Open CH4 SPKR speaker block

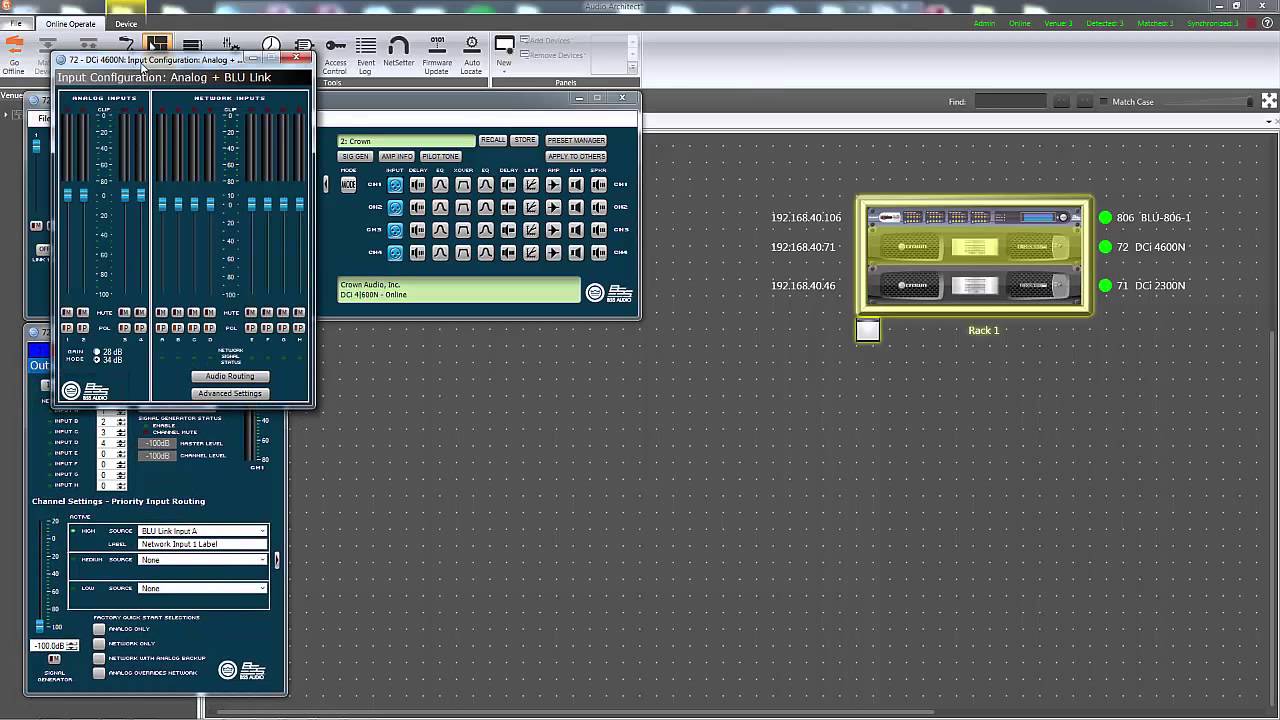pos(598,253)
